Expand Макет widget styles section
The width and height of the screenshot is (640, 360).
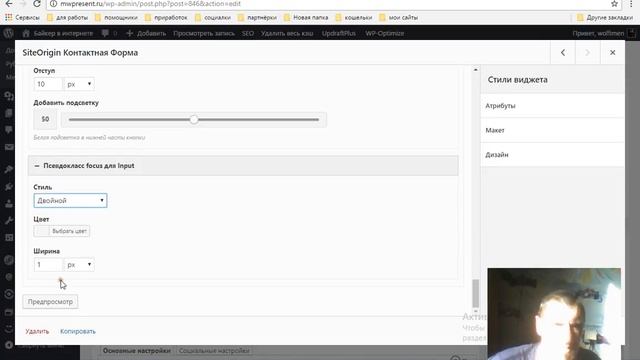point(553,130)
